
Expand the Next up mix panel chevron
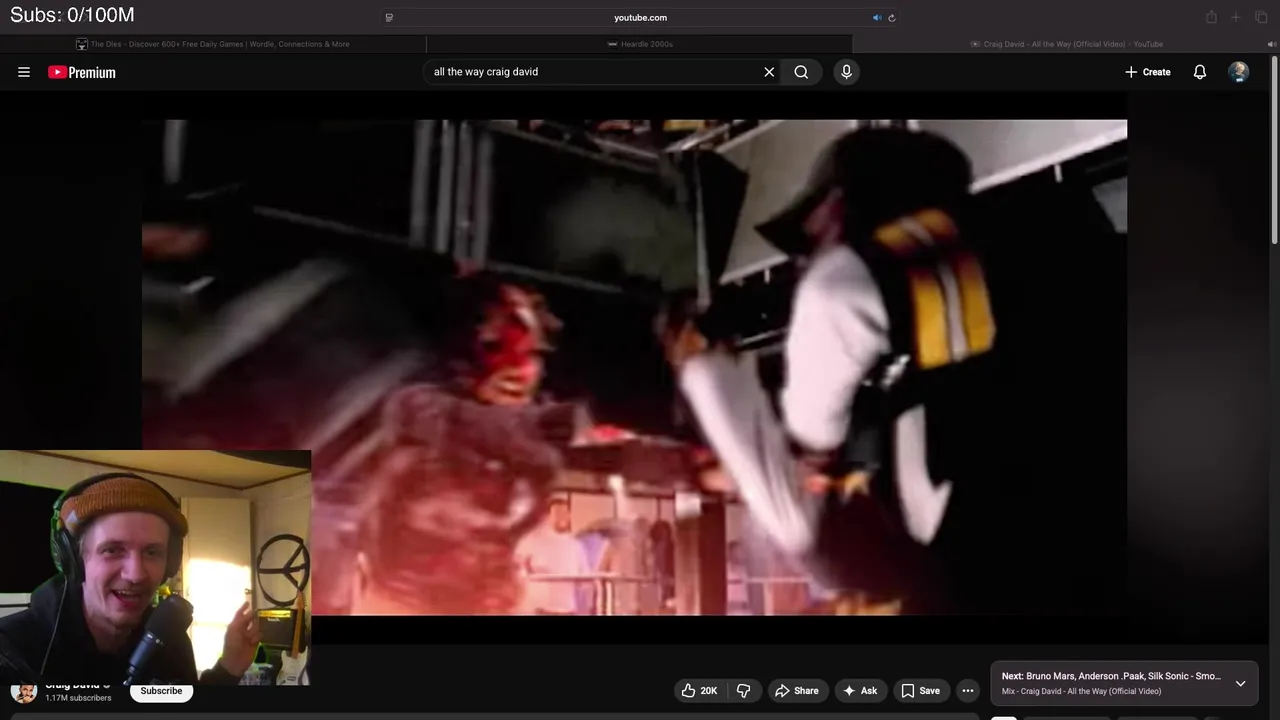(x=1240, y=684)
